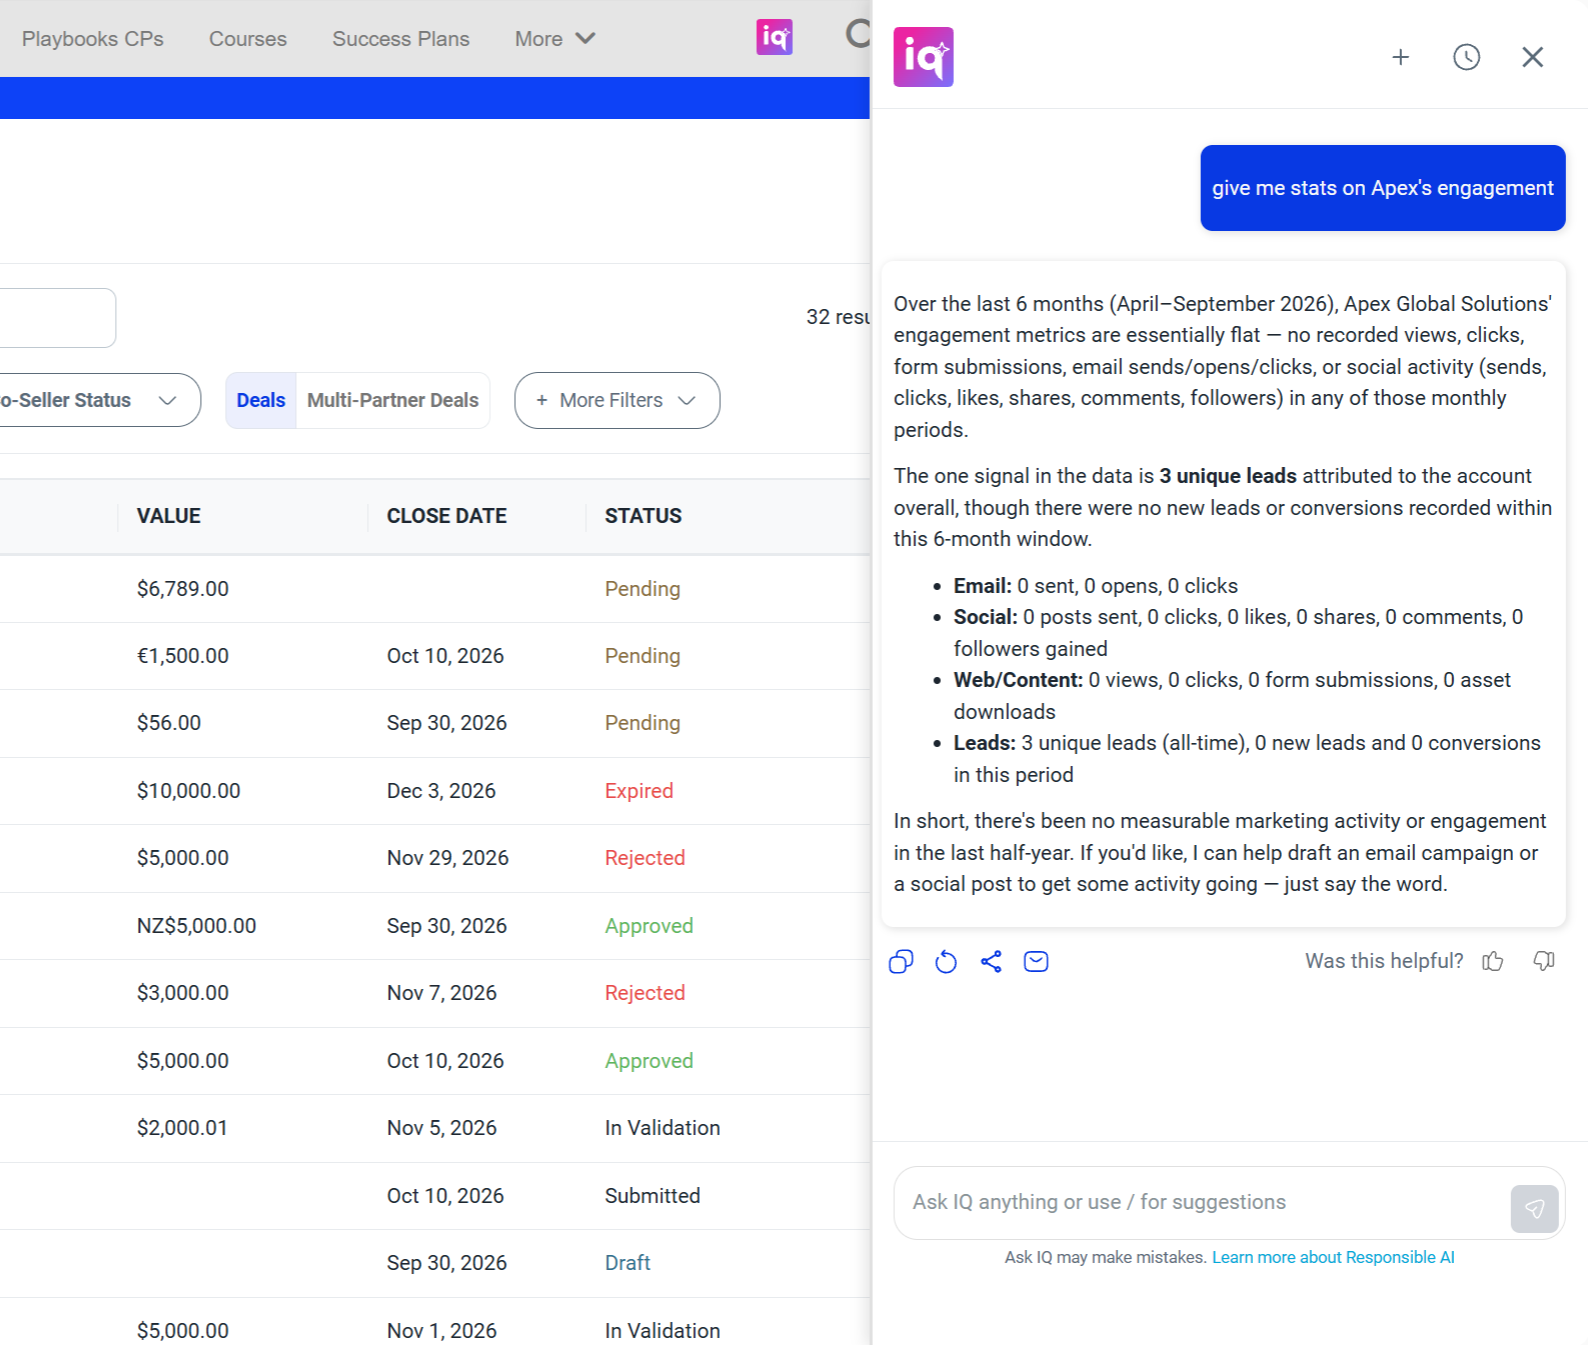
Task: Click the Submitted status cell
Action: tap(652, 1196)
